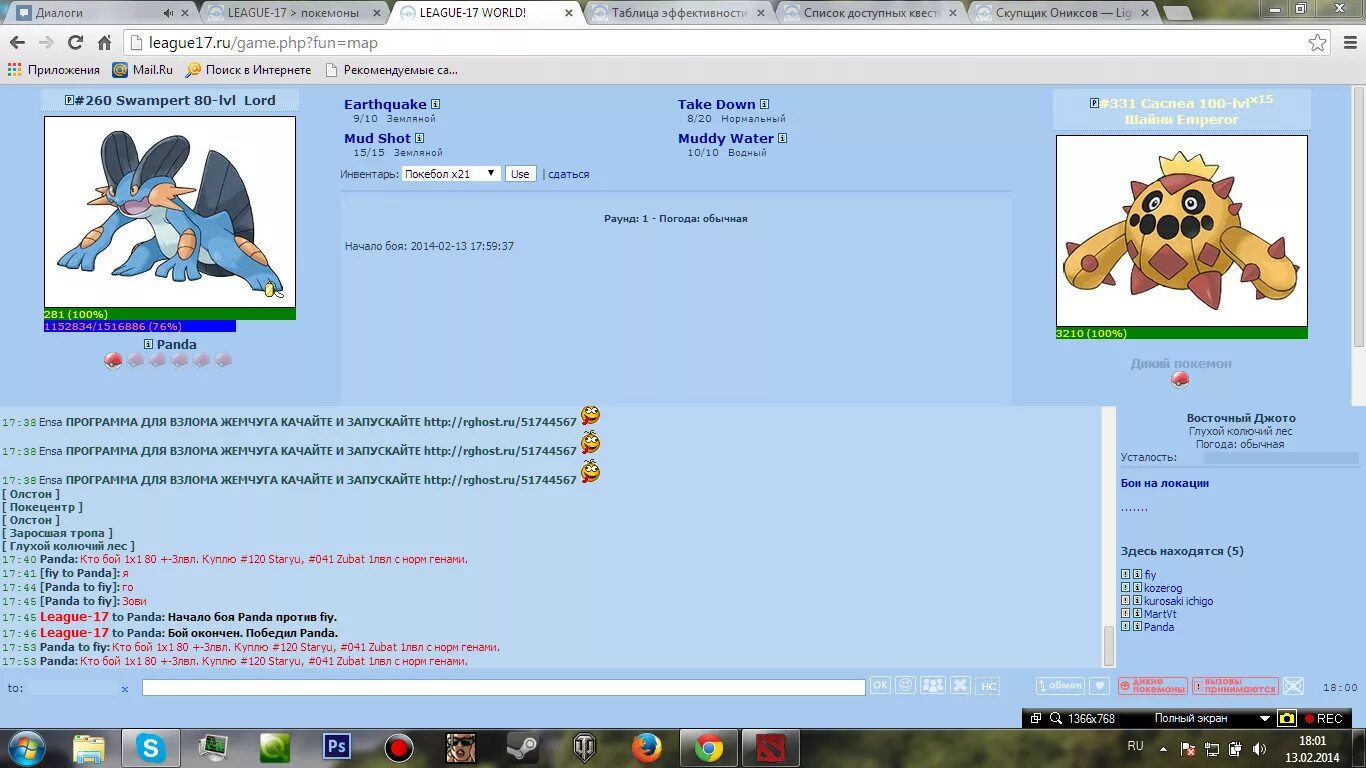Click the OK send button in chat
The height and width of the screenshot is (768, 1366).
(x=880, y=685)
